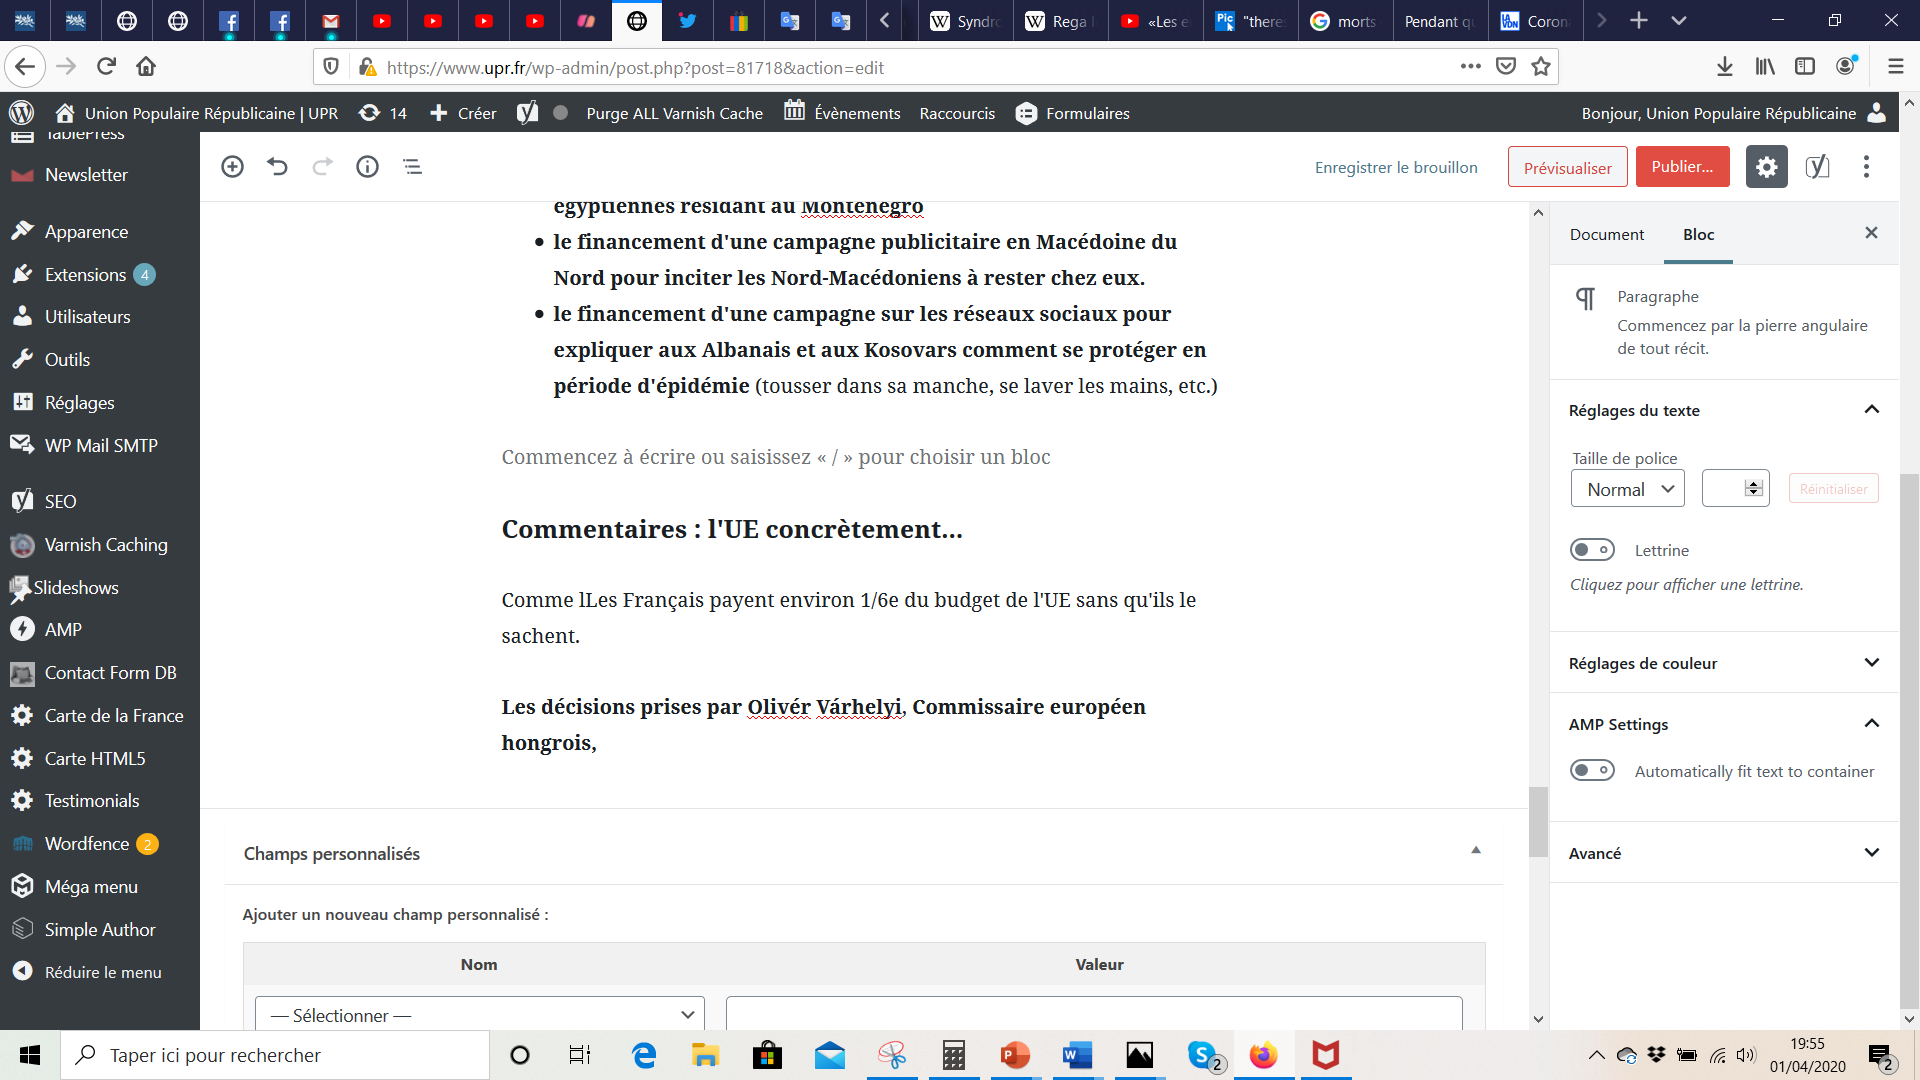Undo the last edit
This screenshot has width=1920, height=1080.
click(277, 167)
